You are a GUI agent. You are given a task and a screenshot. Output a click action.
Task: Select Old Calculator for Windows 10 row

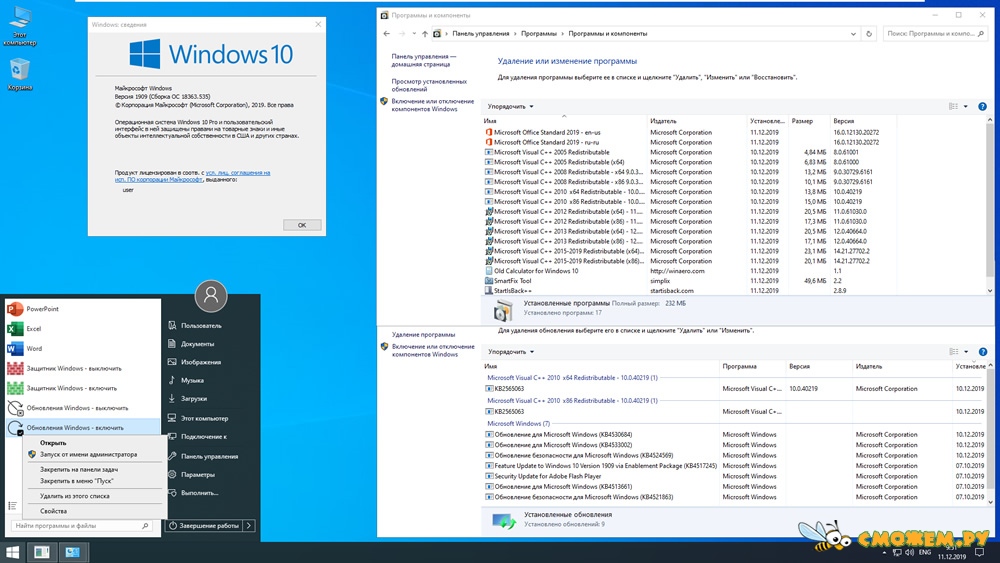(536, 271)
